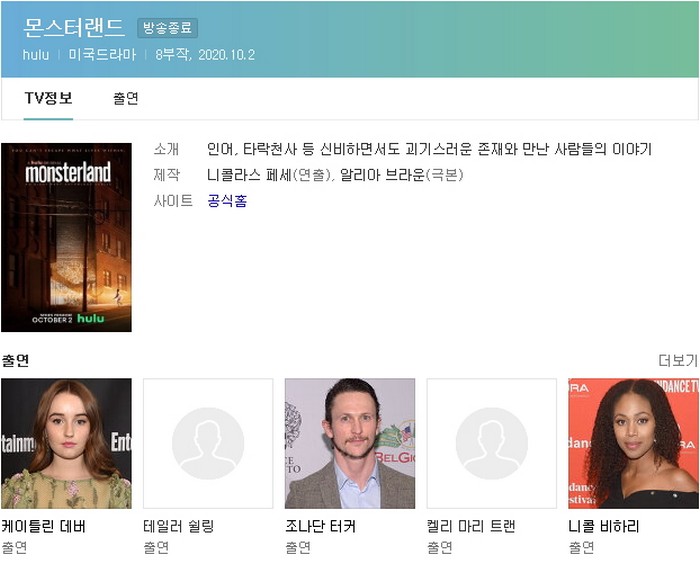Click the 방송종료 status badge
The width and height of the screenshot is (700, 564).
[x=167, y=28]
